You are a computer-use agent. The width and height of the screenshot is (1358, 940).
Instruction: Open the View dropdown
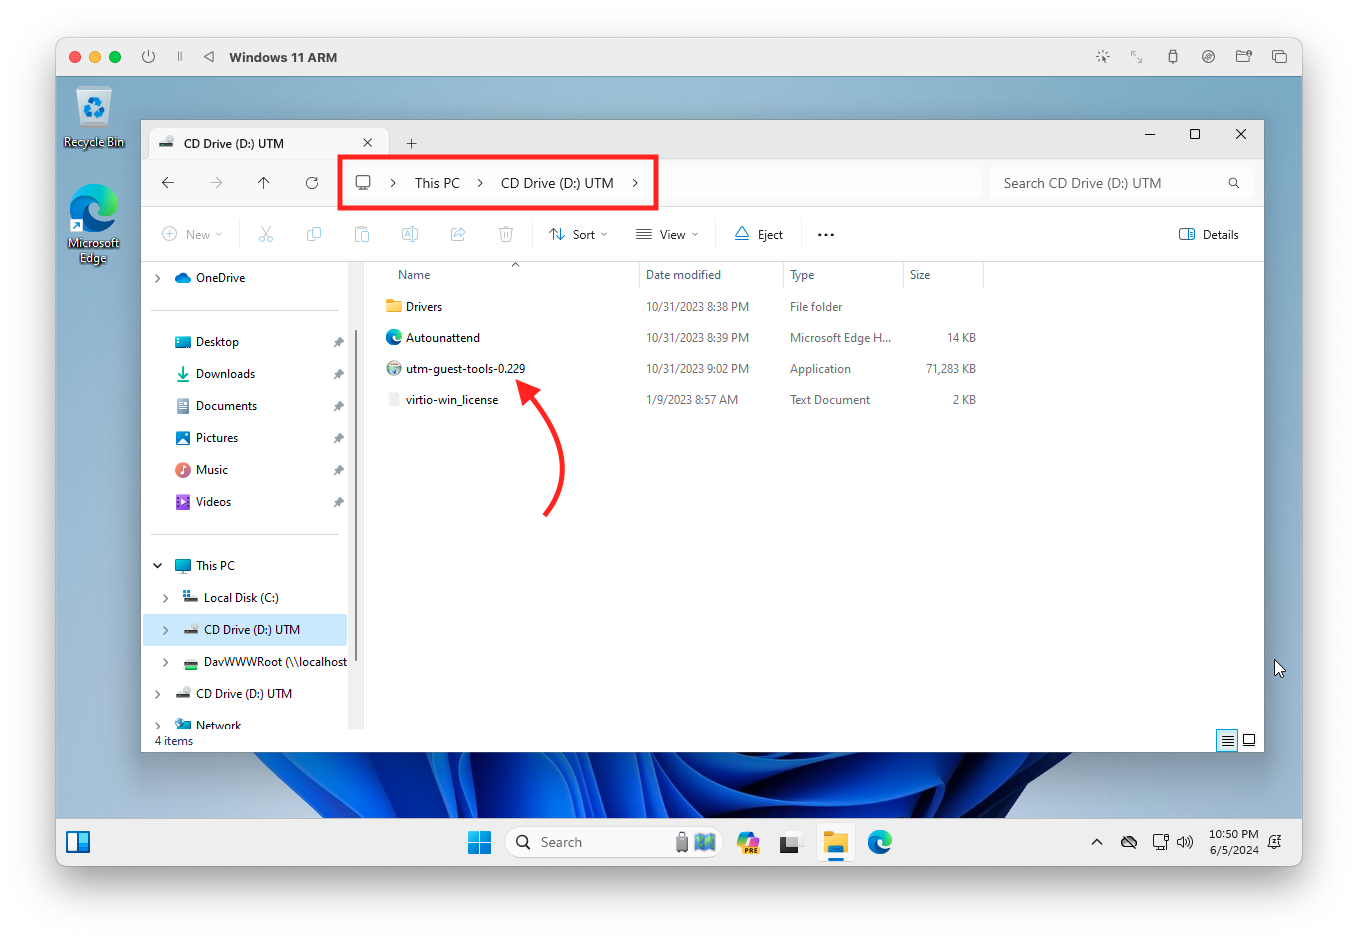pos(667,235)
